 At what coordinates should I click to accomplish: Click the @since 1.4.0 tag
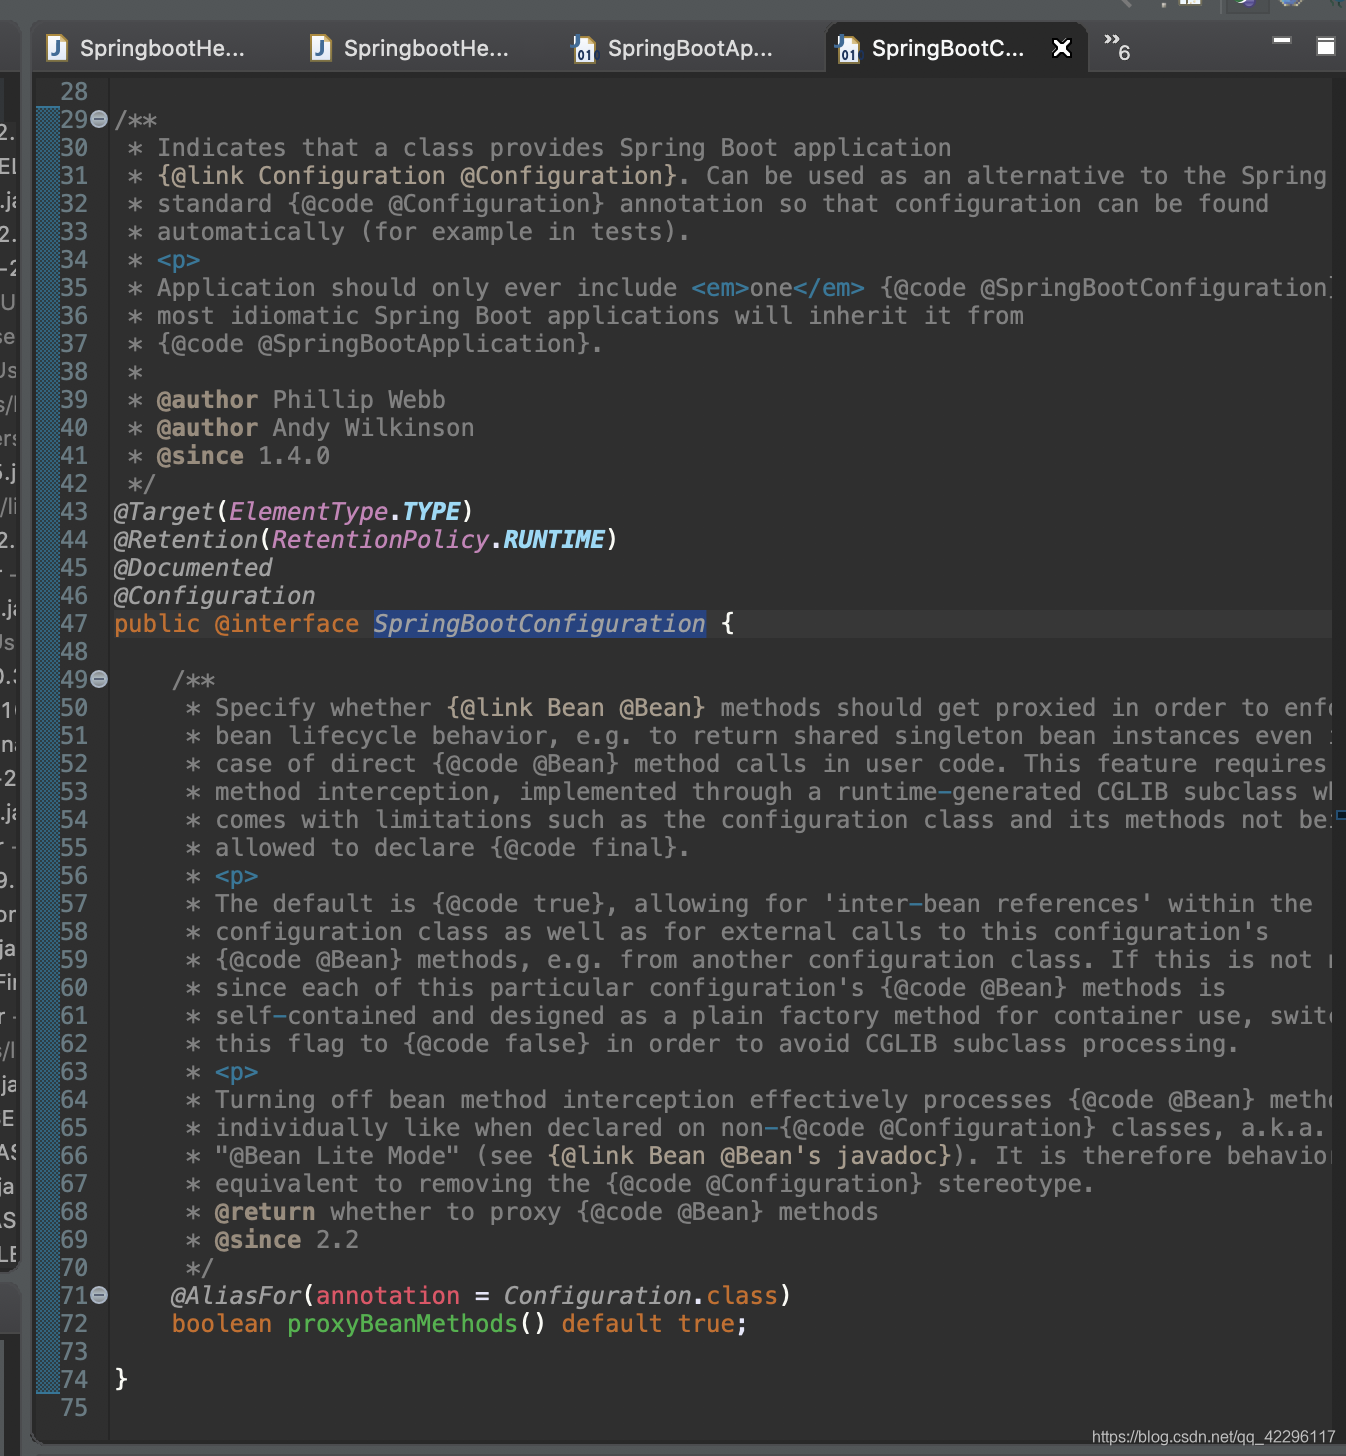pos(243,456)
